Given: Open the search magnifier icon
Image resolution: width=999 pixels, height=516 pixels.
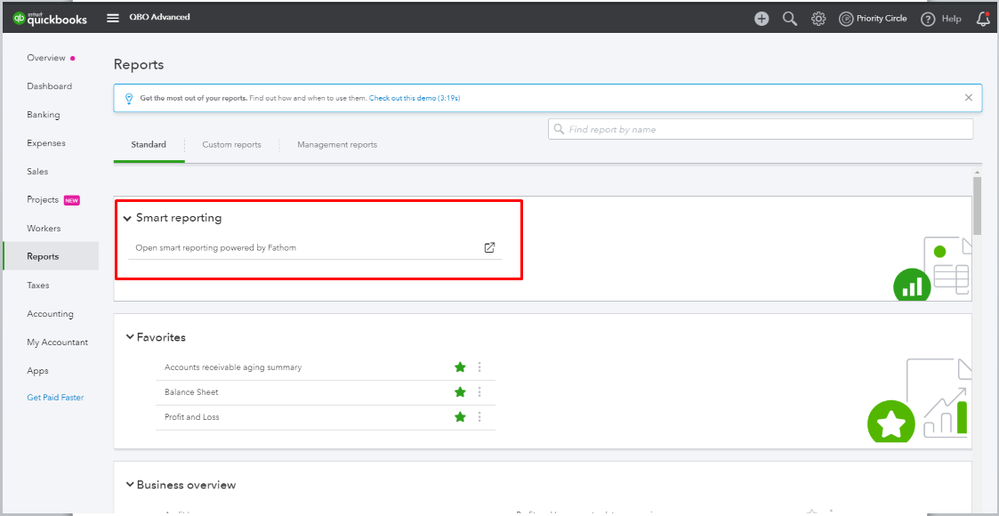Looking at the screenshot, I should tap(790, 18).
